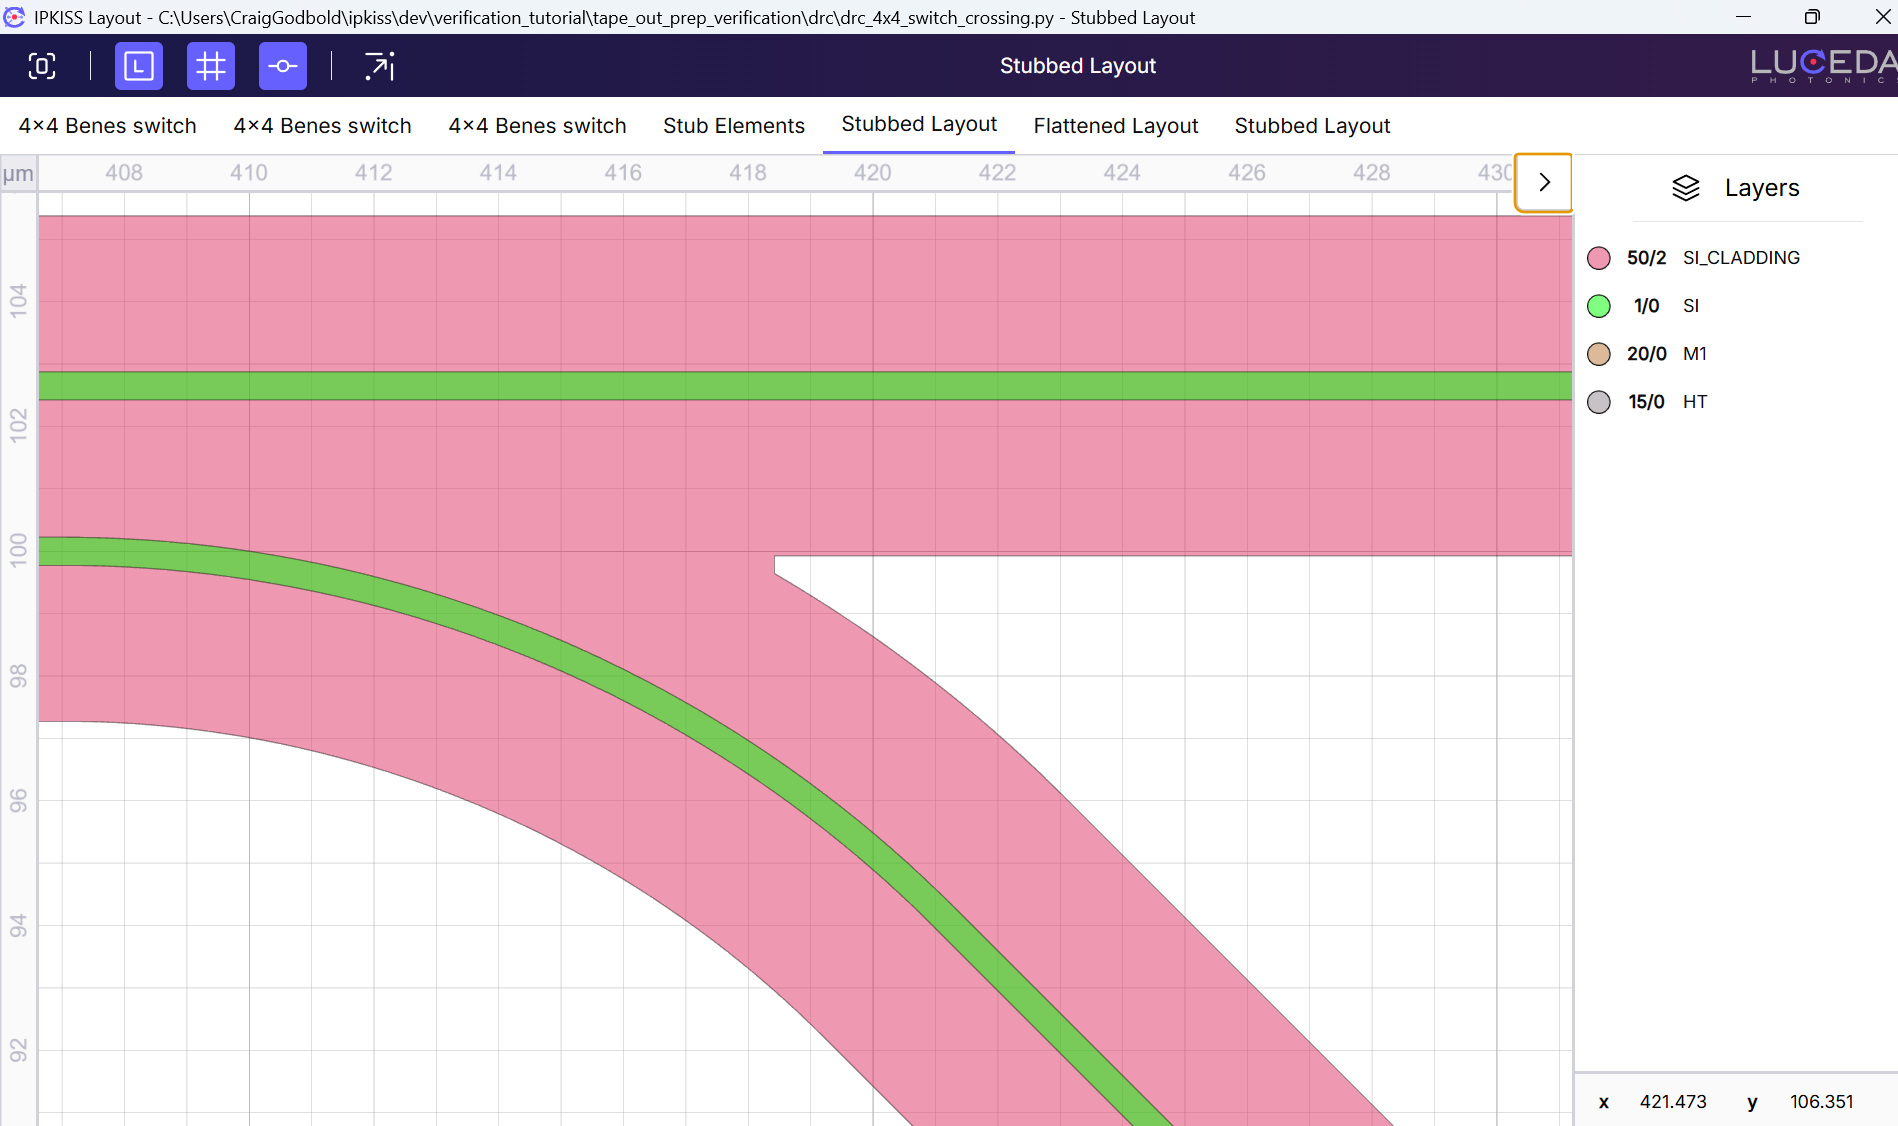
Task: Click the SI_CLADDING pink color swatch
Action: click(1598, 258)
